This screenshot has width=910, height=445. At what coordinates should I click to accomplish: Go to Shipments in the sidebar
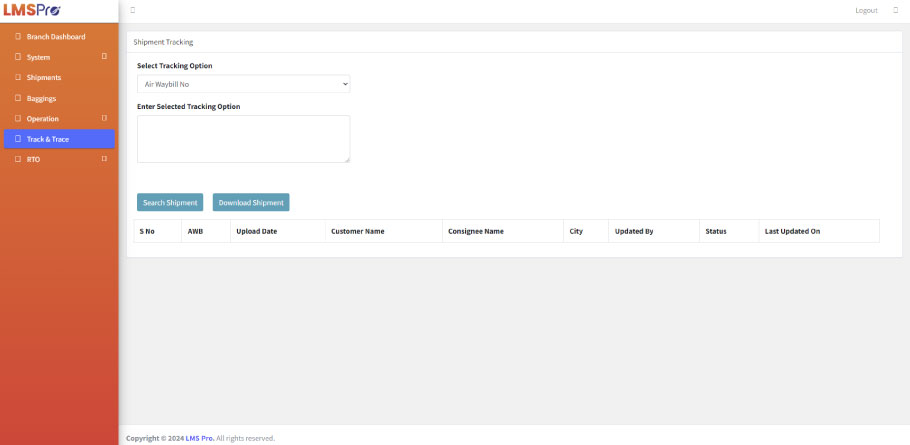[x=44, y=78]
